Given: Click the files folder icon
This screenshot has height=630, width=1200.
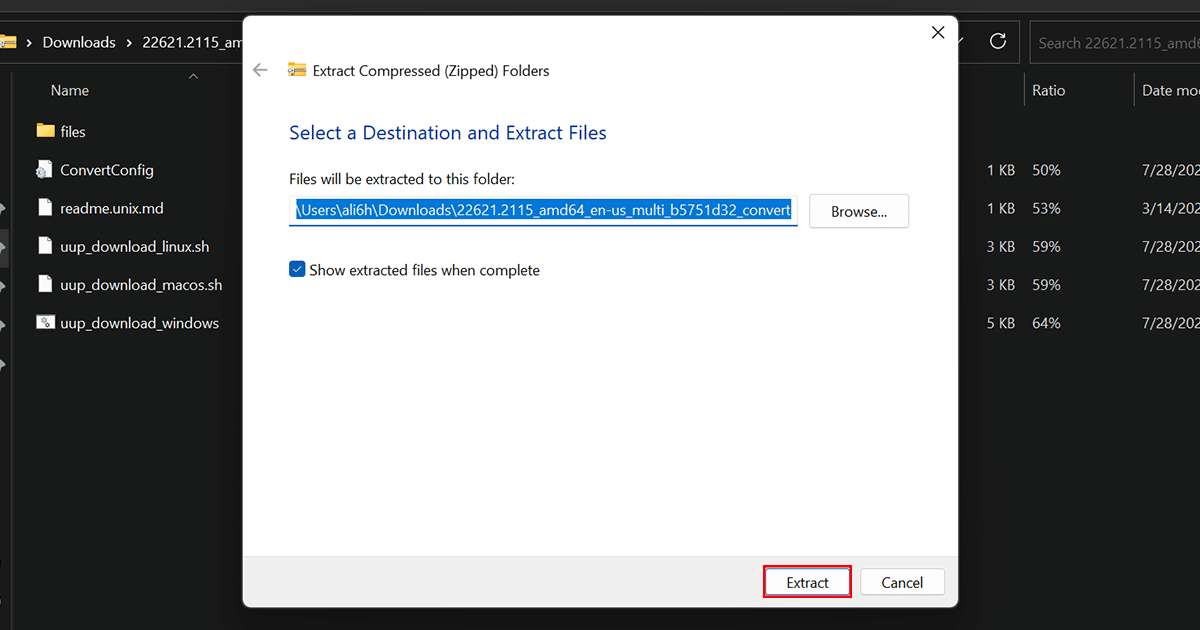Looking at the screenshot, I should [x=45, y=131].
